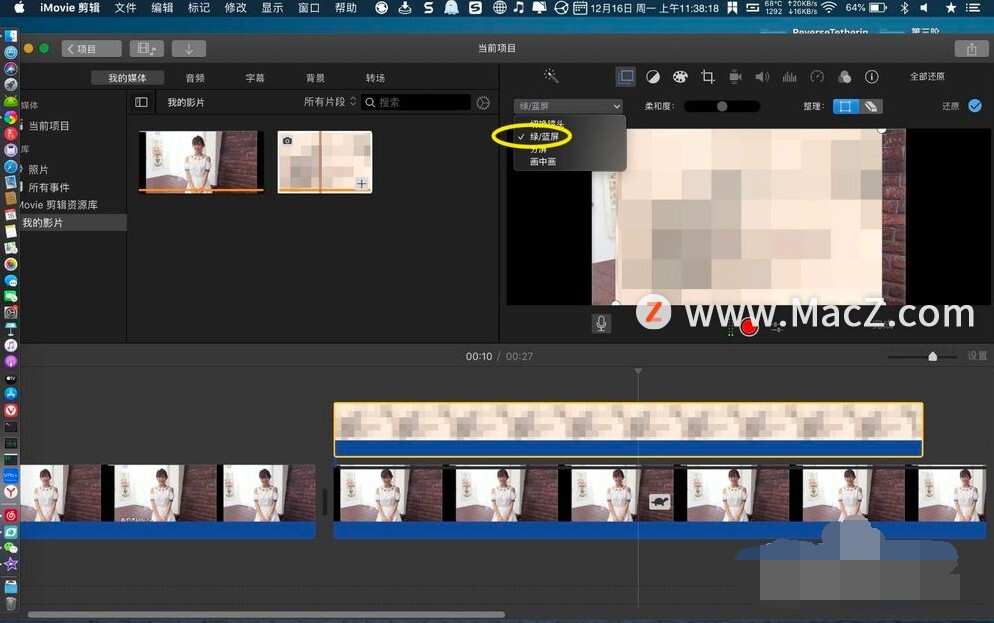Click the Wi-Fi icon in menu bar
The height and width of the screenshot is (623, 994).
click(829, 8)
